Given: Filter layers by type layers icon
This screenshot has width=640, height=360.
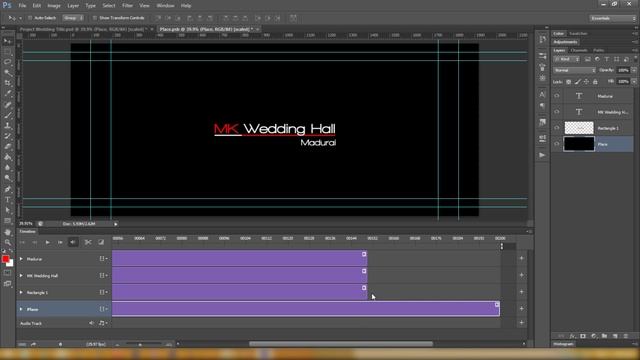Looking at the screenshot, I should [x=607, y=60].
